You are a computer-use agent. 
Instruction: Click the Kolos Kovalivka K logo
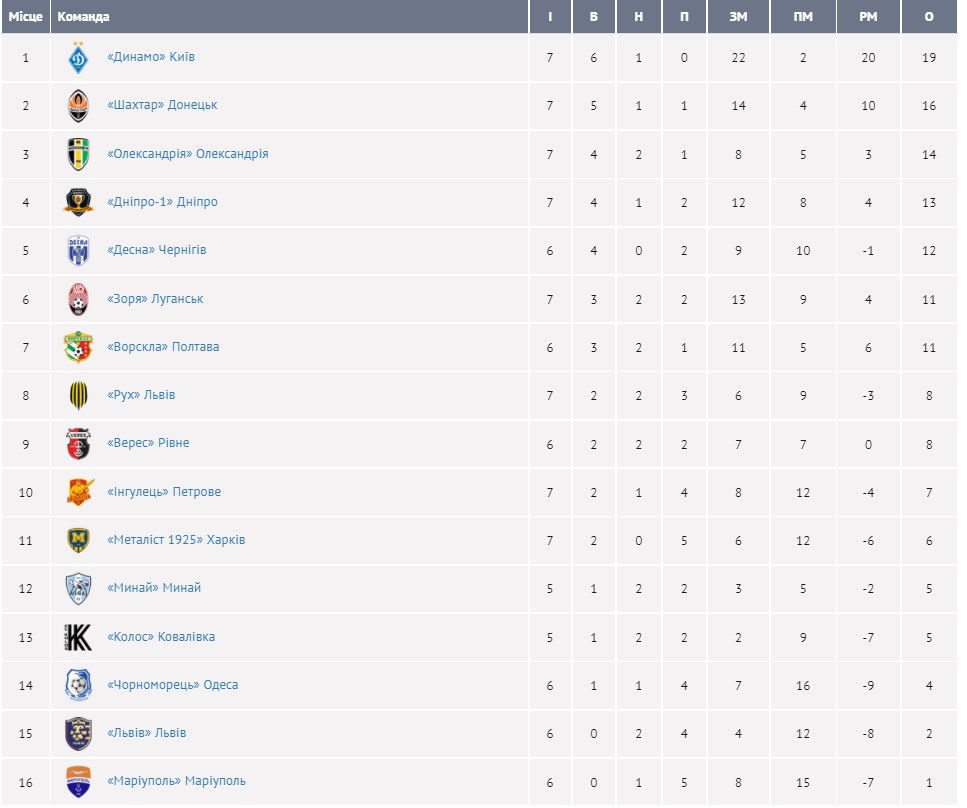pos(78,637)
